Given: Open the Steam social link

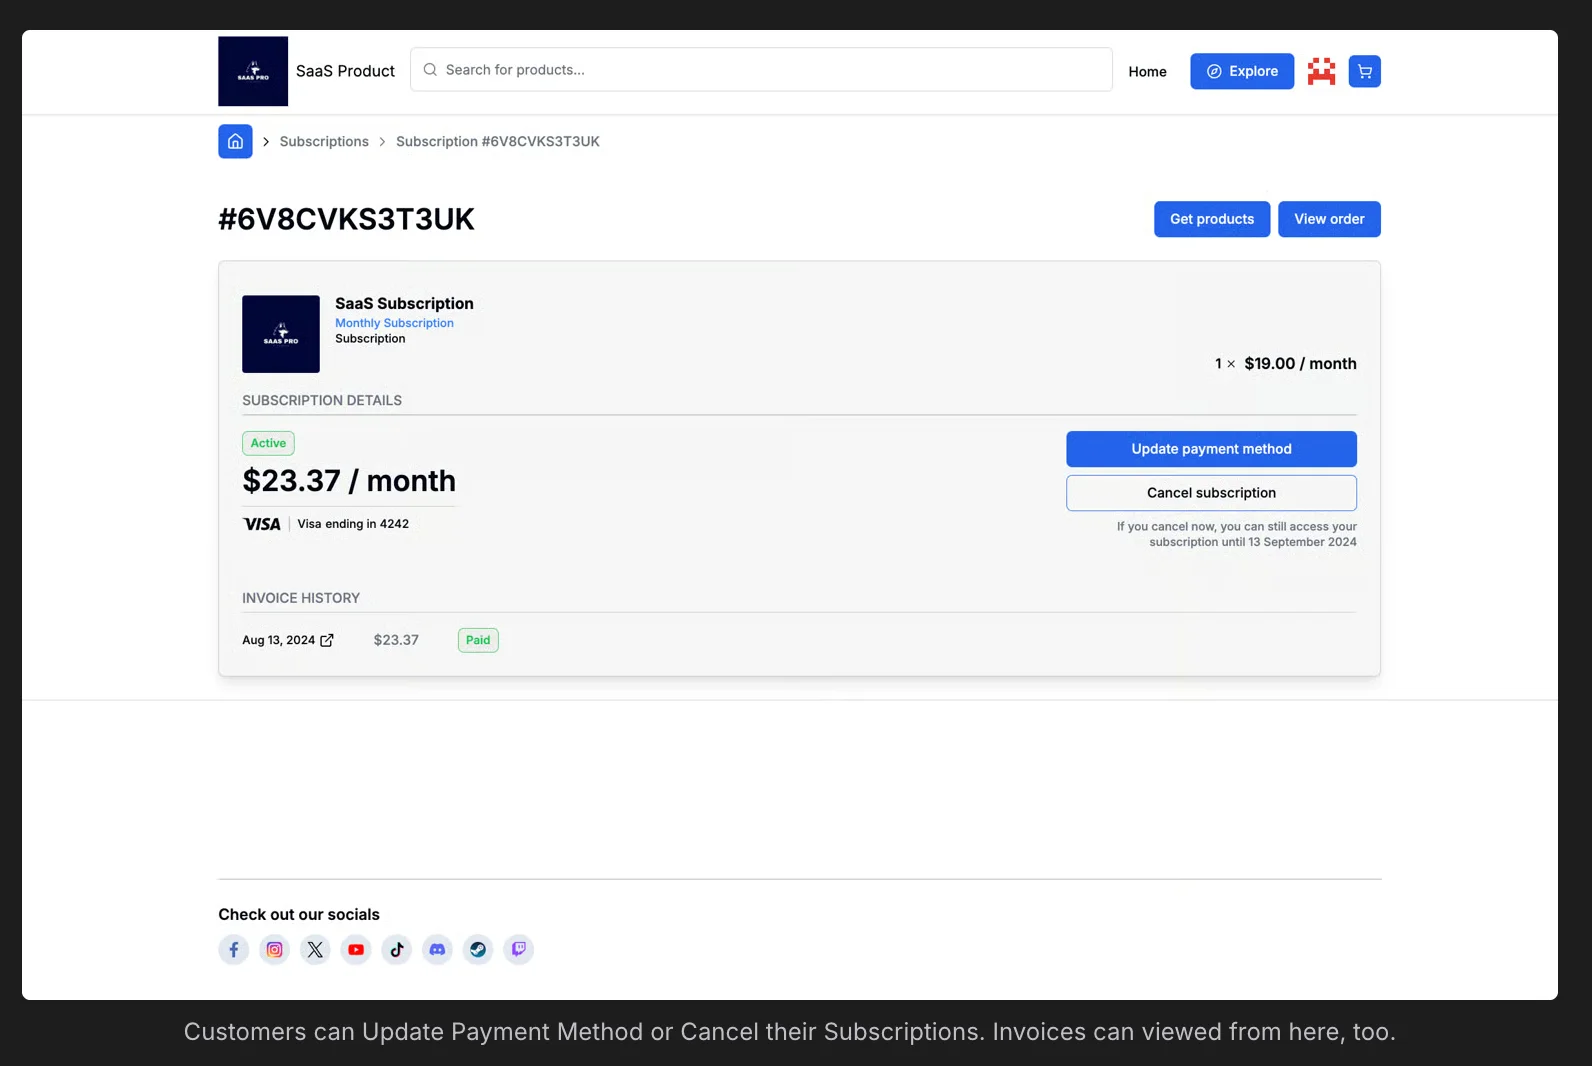Looking at the screenshot, I should [x=478, y=949].
